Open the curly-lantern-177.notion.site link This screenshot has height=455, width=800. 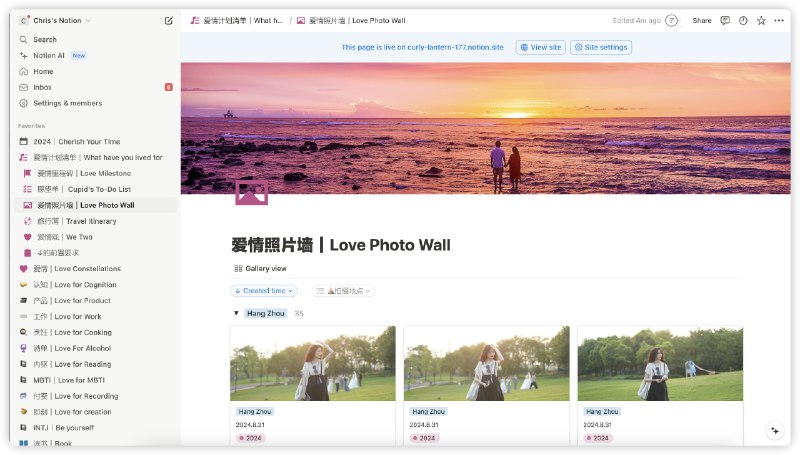pos(455,47)
